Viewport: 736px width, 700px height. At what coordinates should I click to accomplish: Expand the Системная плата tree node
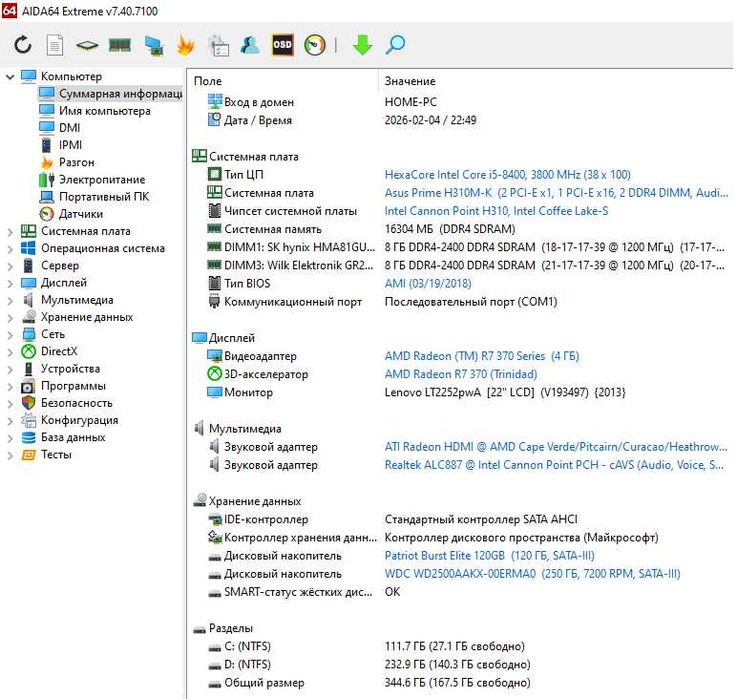(x=10, y=231)
